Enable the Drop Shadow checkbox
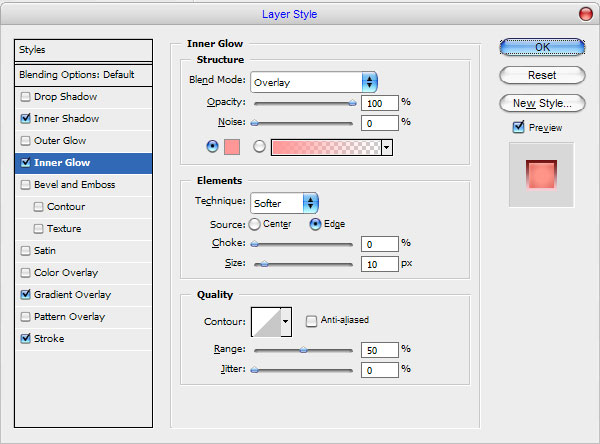Image resolution: width=600 pixels, height=444 pixels. [25, 96]
